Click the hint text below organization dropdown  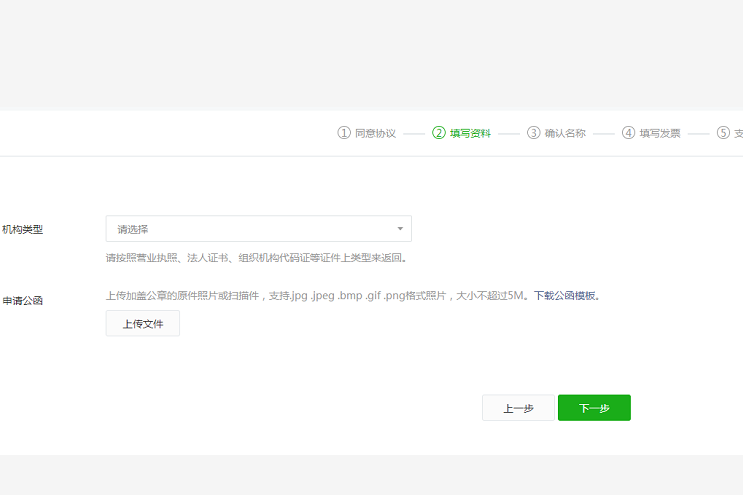(256, 258)
